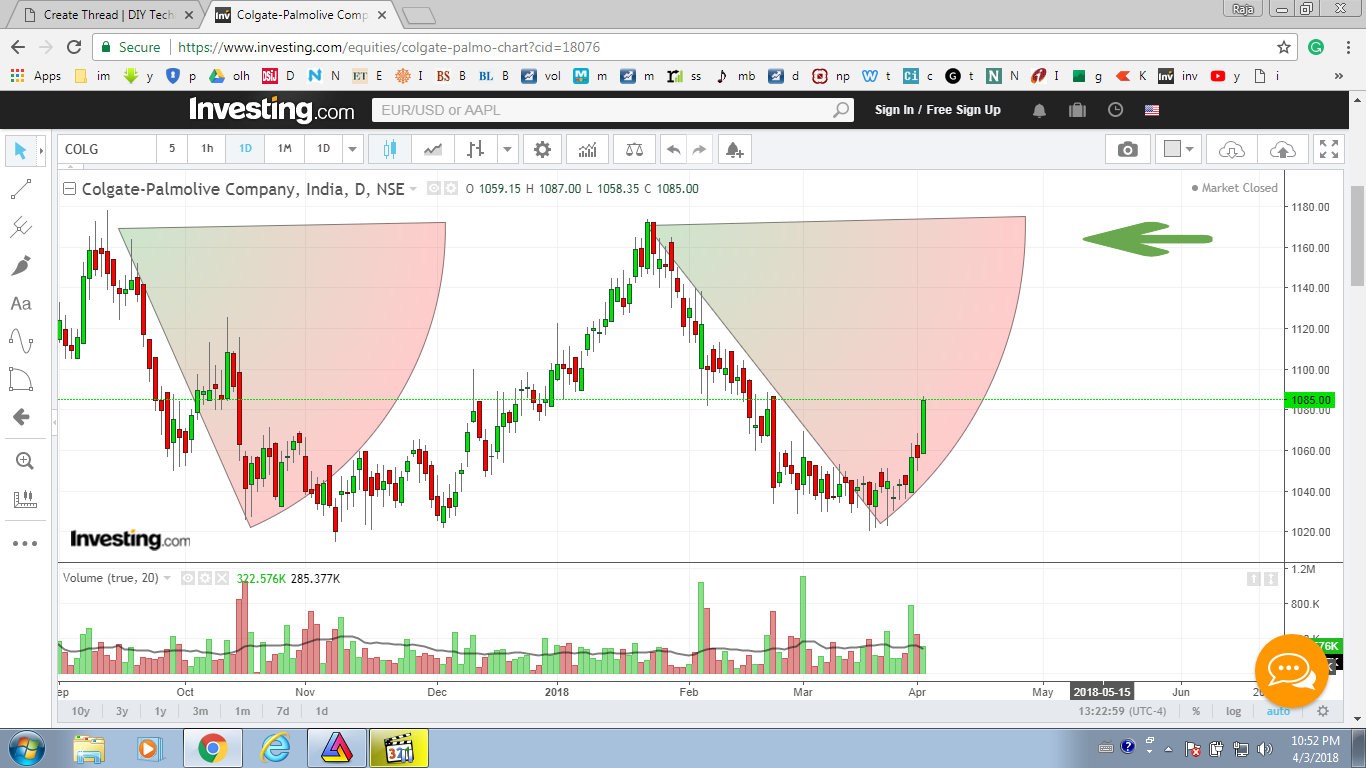Select the trend line drawing tool

pyautogui.click(x=20, y=189)
